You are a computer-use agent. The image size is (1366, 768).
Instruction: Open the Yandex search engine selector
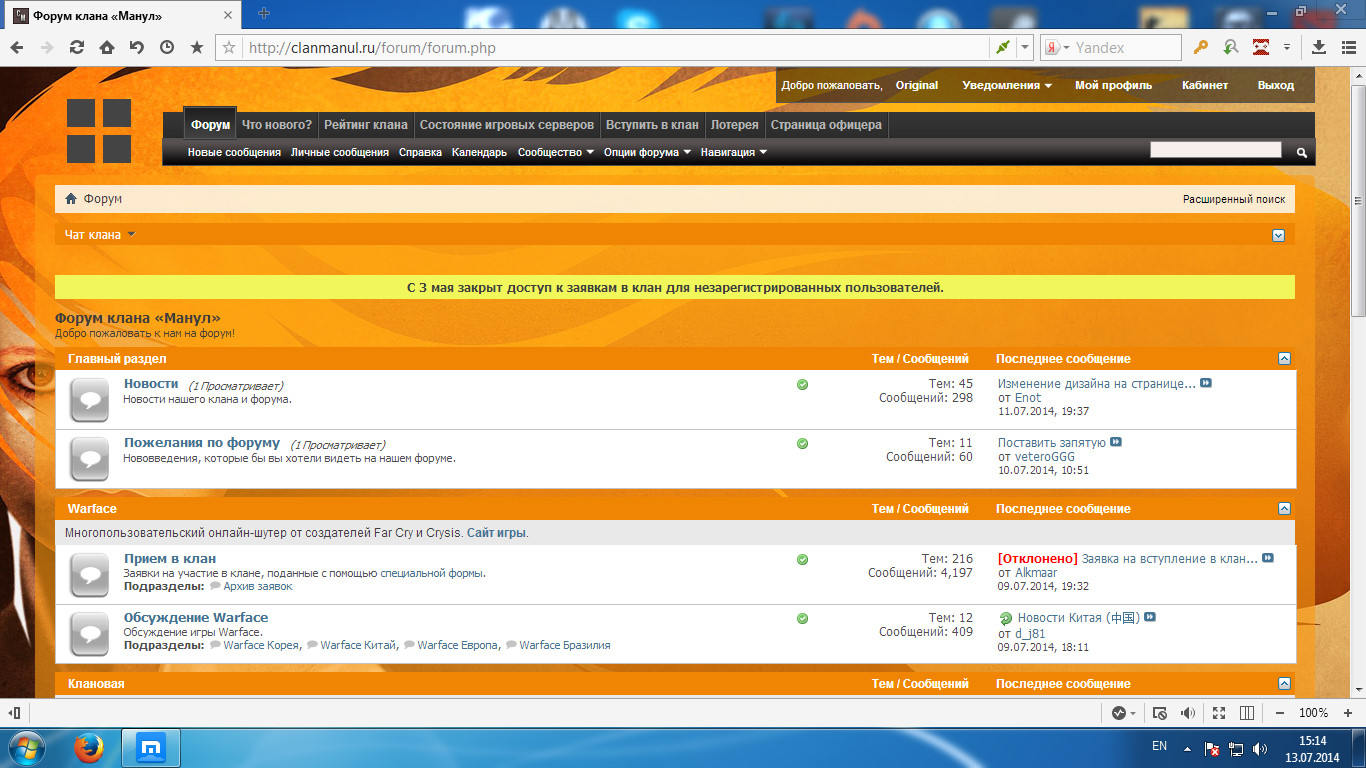pos(1057,47)
